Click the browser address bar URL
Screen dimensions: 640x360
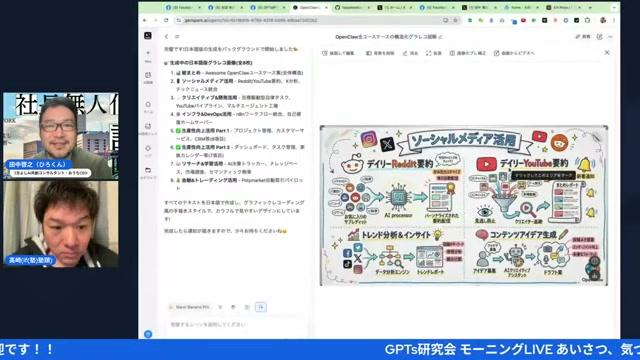point(251,20)
